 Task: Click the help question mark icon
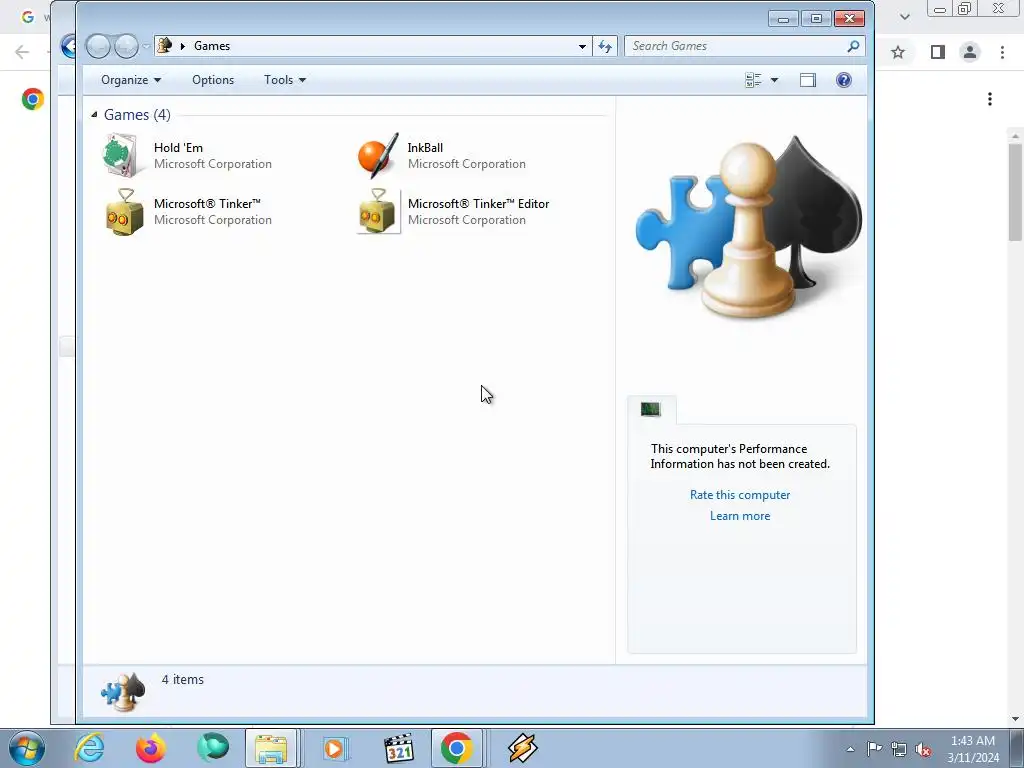tap(843, 80)
